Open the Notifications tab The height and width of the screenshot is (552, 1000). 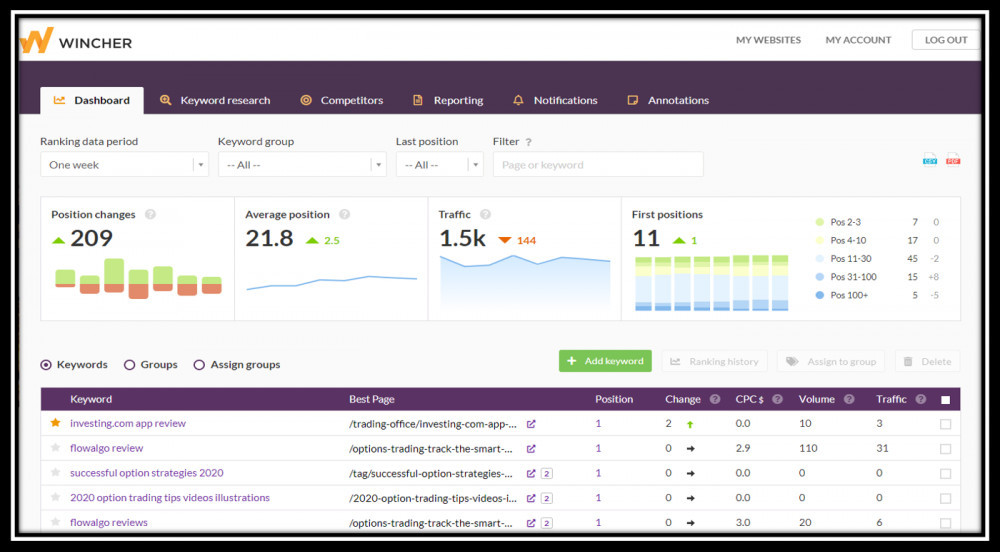coord(555,100)
